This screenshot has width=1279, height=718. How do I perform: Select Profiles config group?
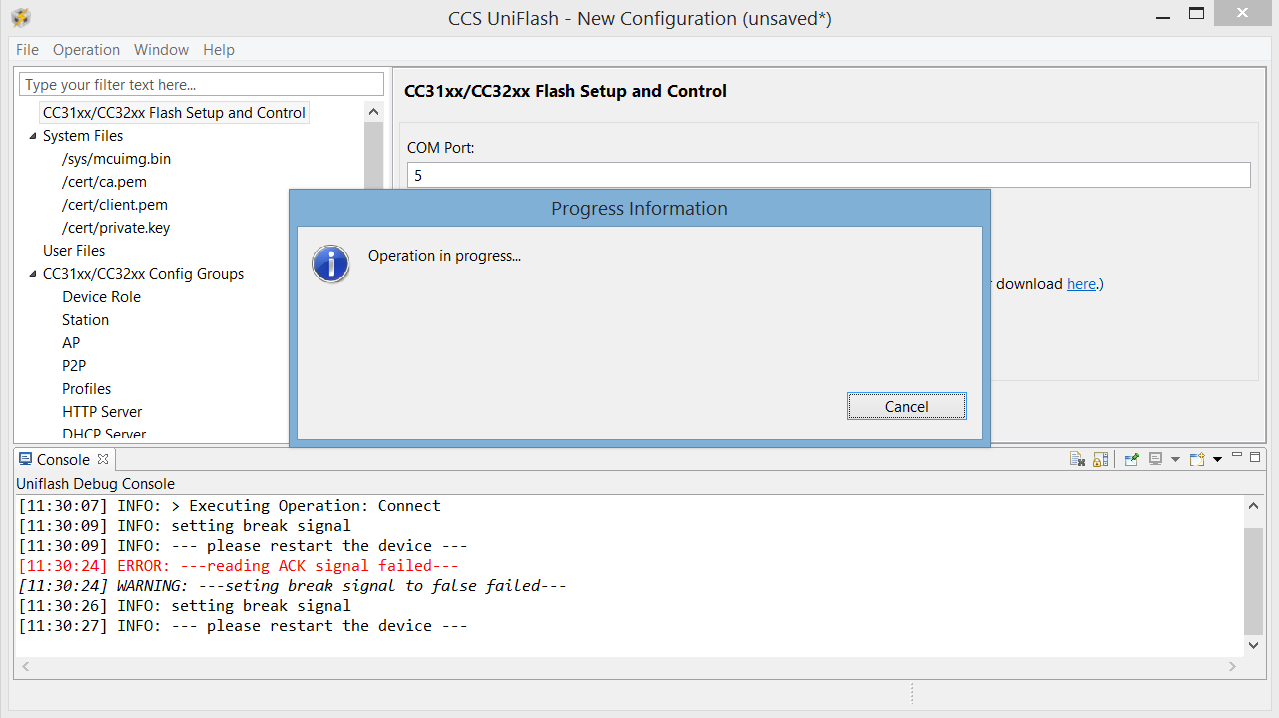pos(87,389)
